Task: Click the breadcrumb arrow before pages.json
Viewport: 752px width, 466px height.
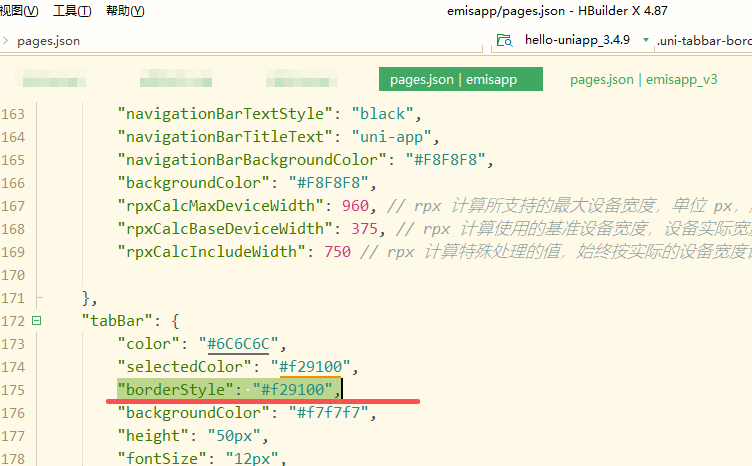Action: click(6, 41)
